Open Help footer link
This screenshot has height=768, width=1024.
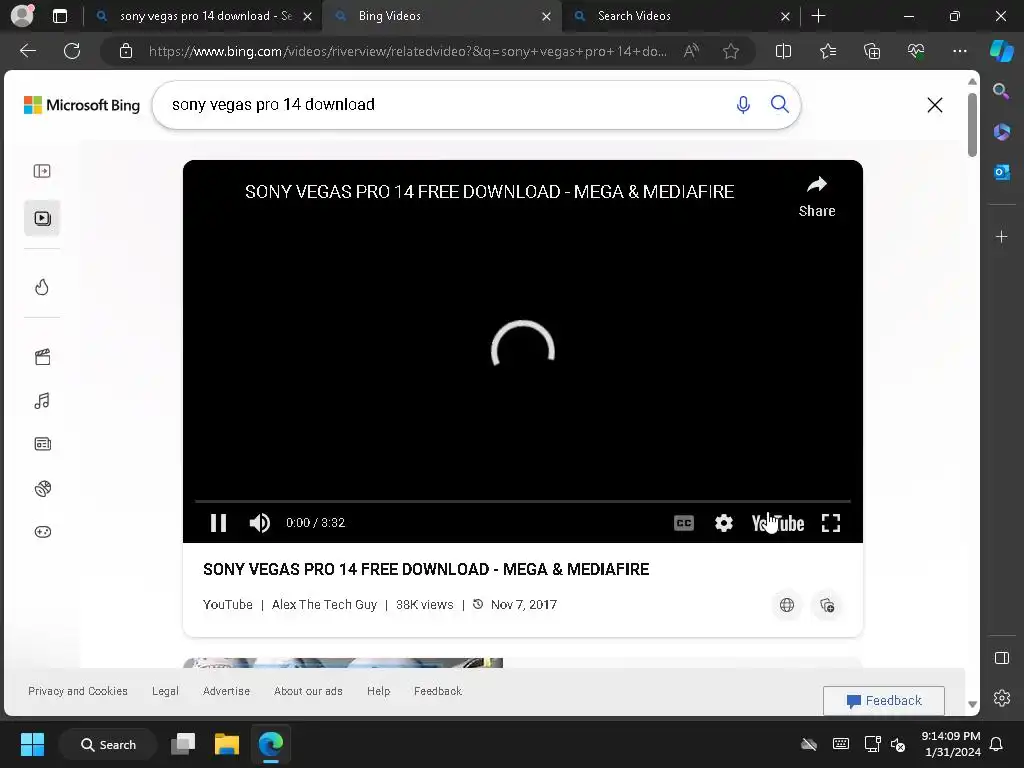tap(378, 691)
